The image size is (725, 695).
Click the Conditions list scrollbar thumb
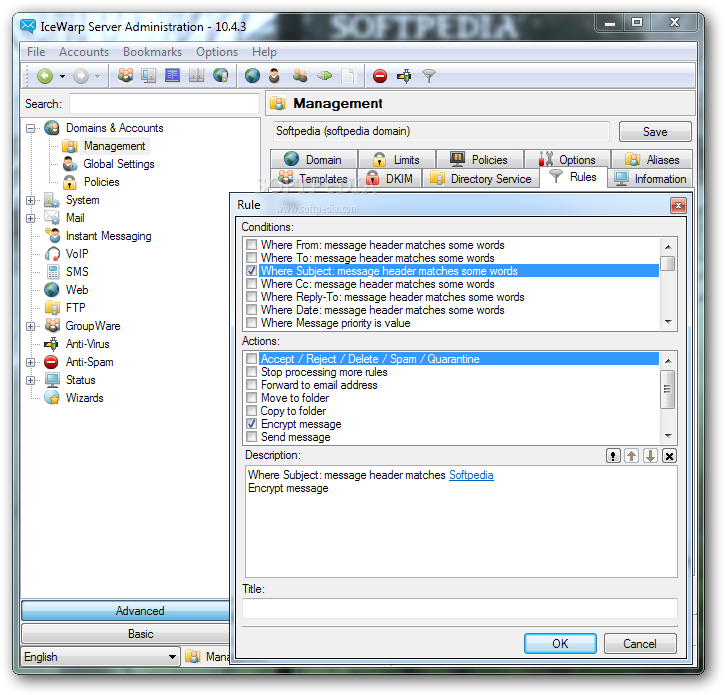668,263
